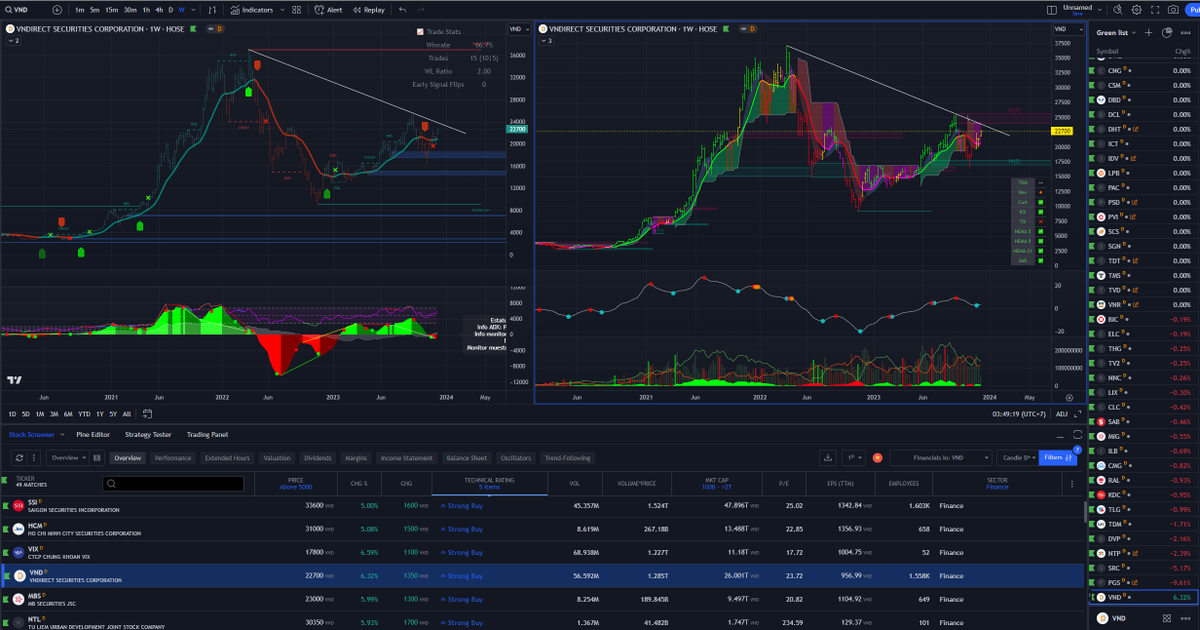
Task: Add a symbol to Green list
Action: 1148,32
